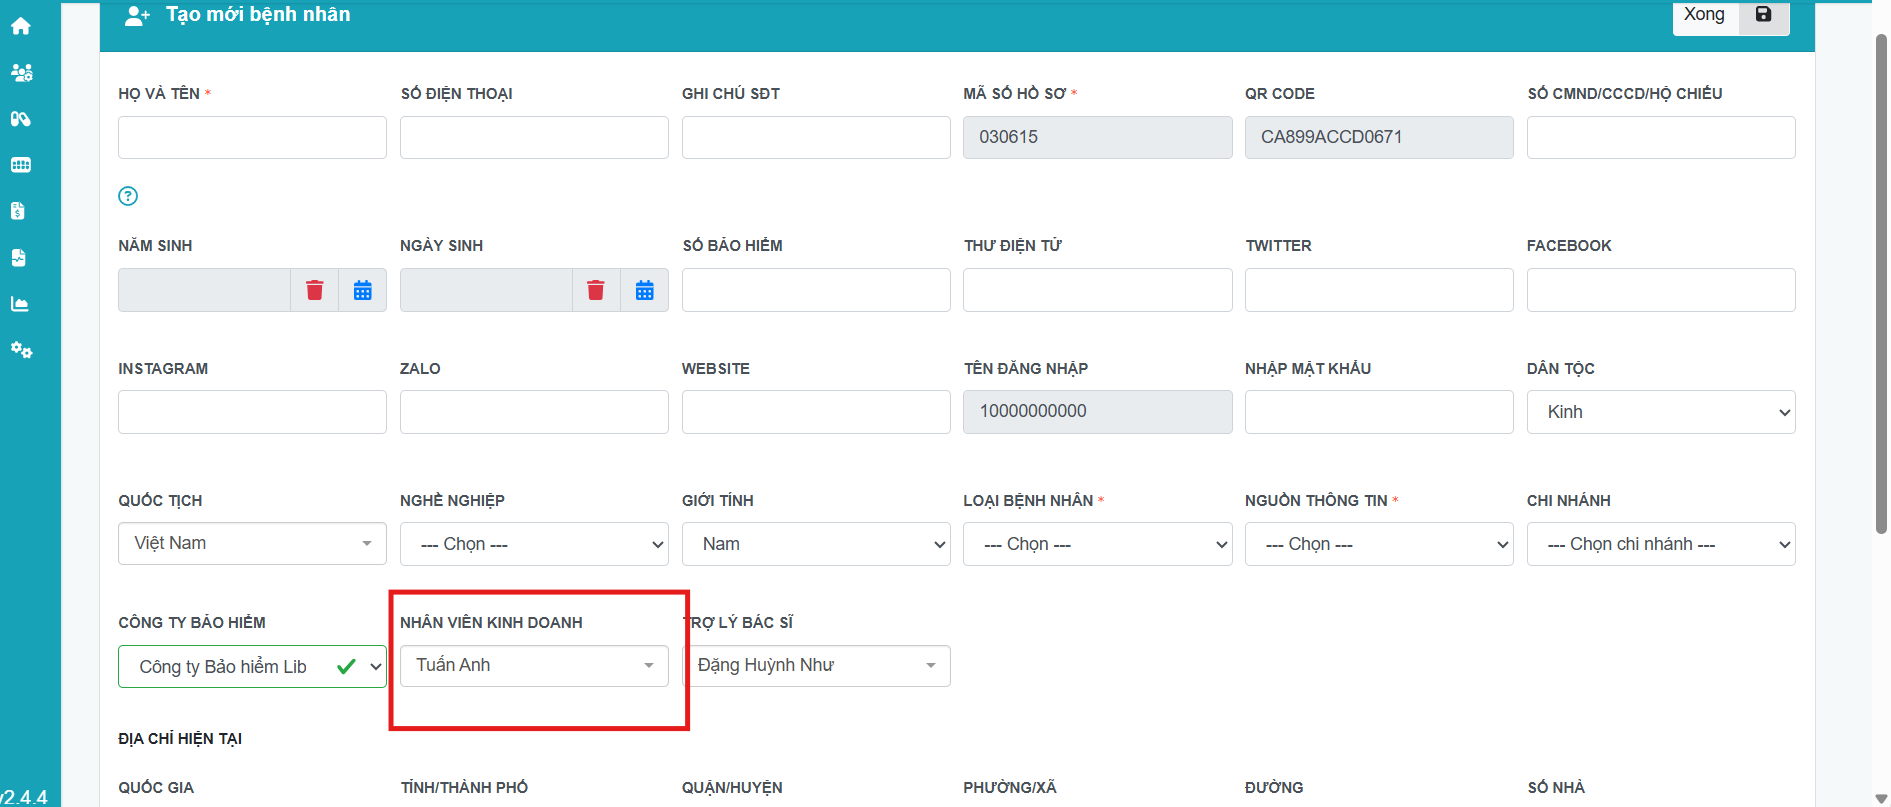Click the Họ Và Tên input field

[252, 137]
